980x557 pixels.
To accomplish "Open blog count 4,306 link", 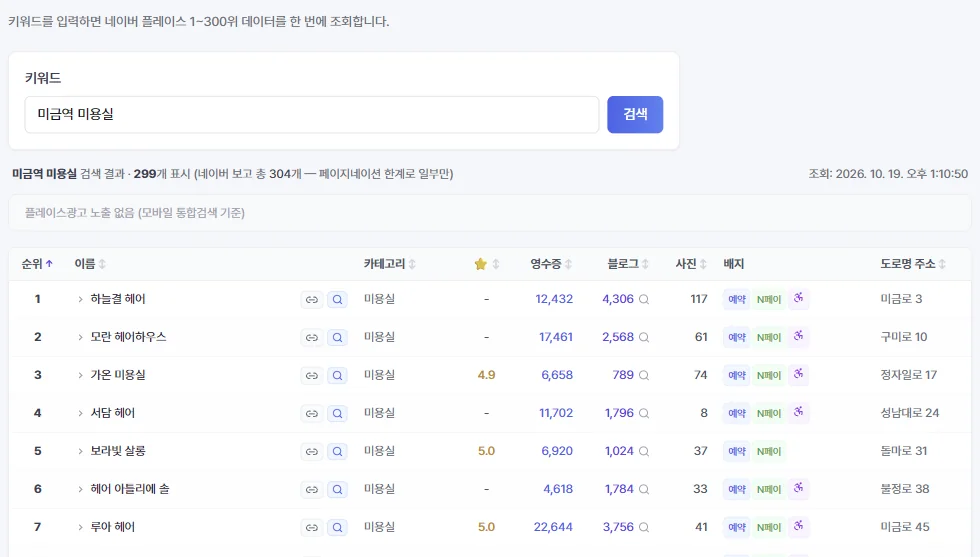I will coord(618,299).
